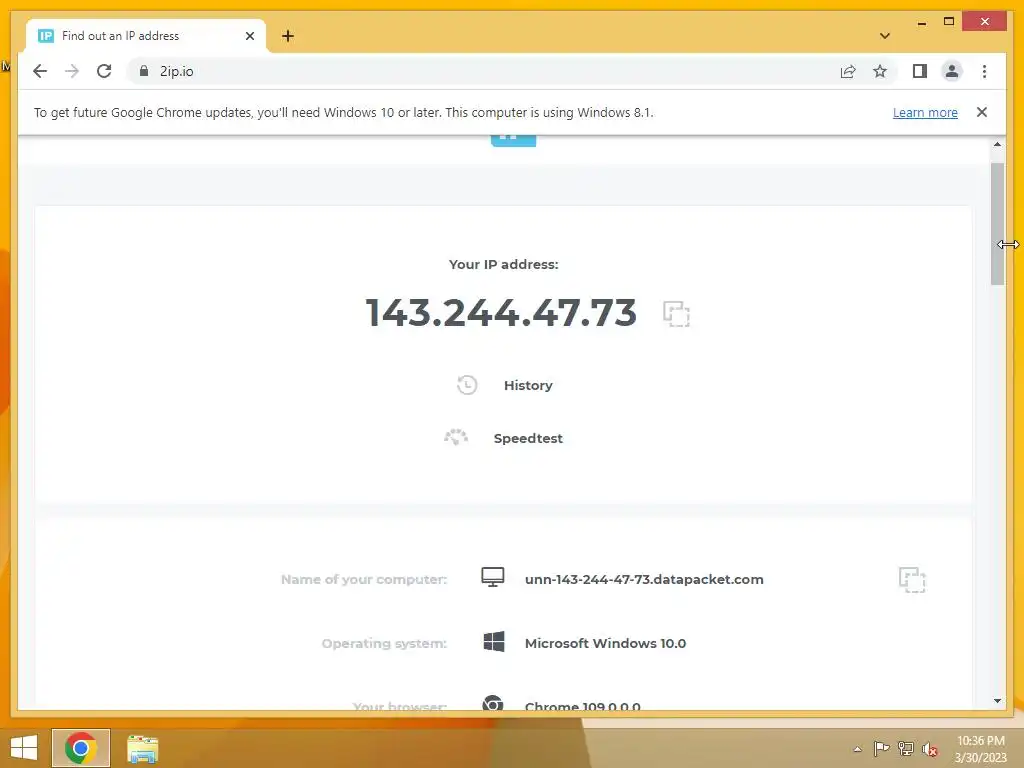Image resolution: width=1024 pixels, height=768 pixels.
Task: Show hidden system tray icons
Action: click(857, 749)
